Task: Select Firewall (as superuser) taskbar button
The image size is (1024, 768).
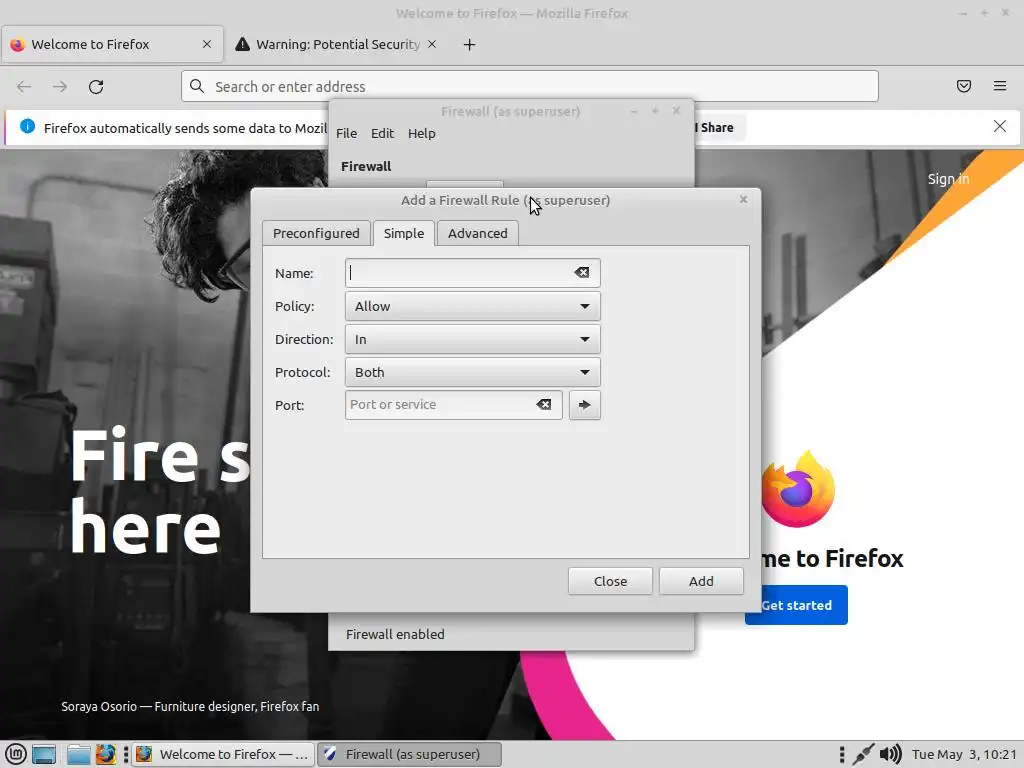Action: [x=409, y=754]
